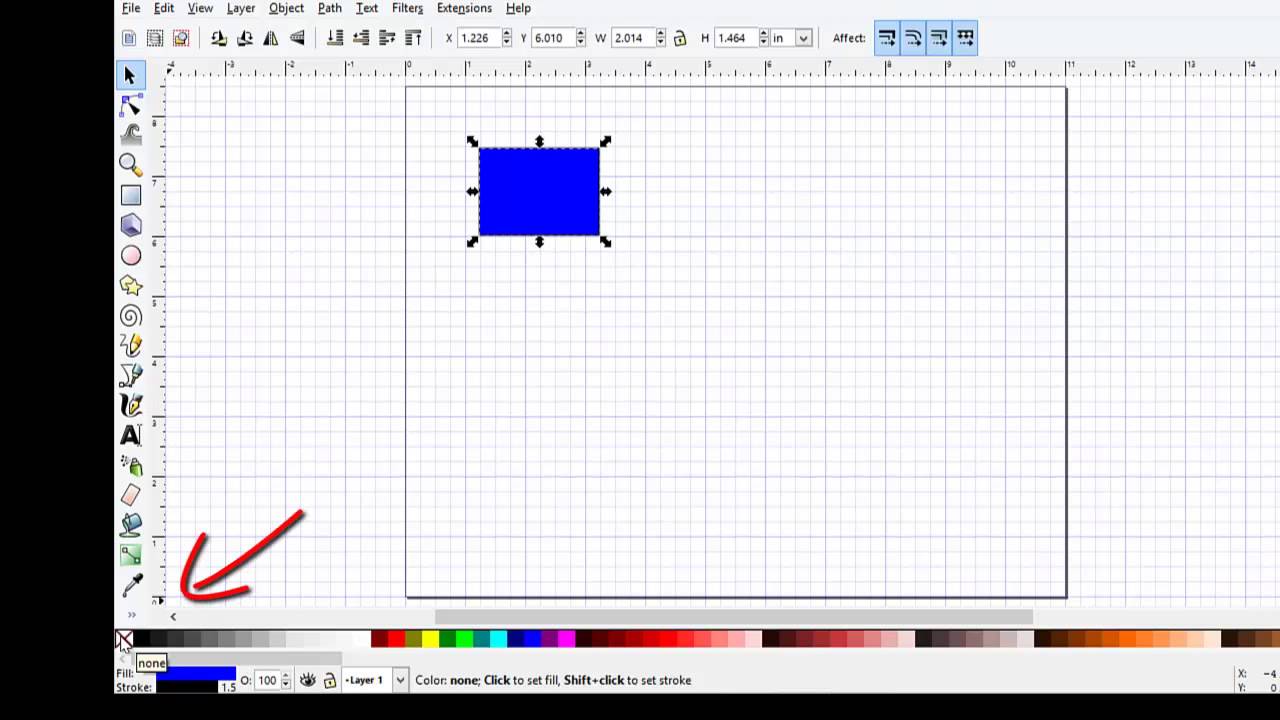This screenshot has width=1280, height=720.
Task: Select the Zoom magnifier tool
Action: [130, 164]
